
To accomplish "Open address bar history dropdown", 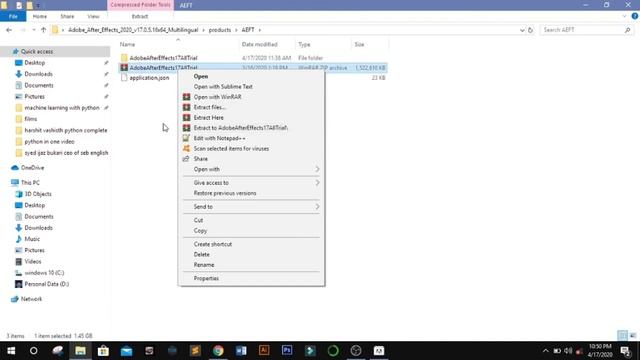I will pyautogui.click(x=522, y=30).
